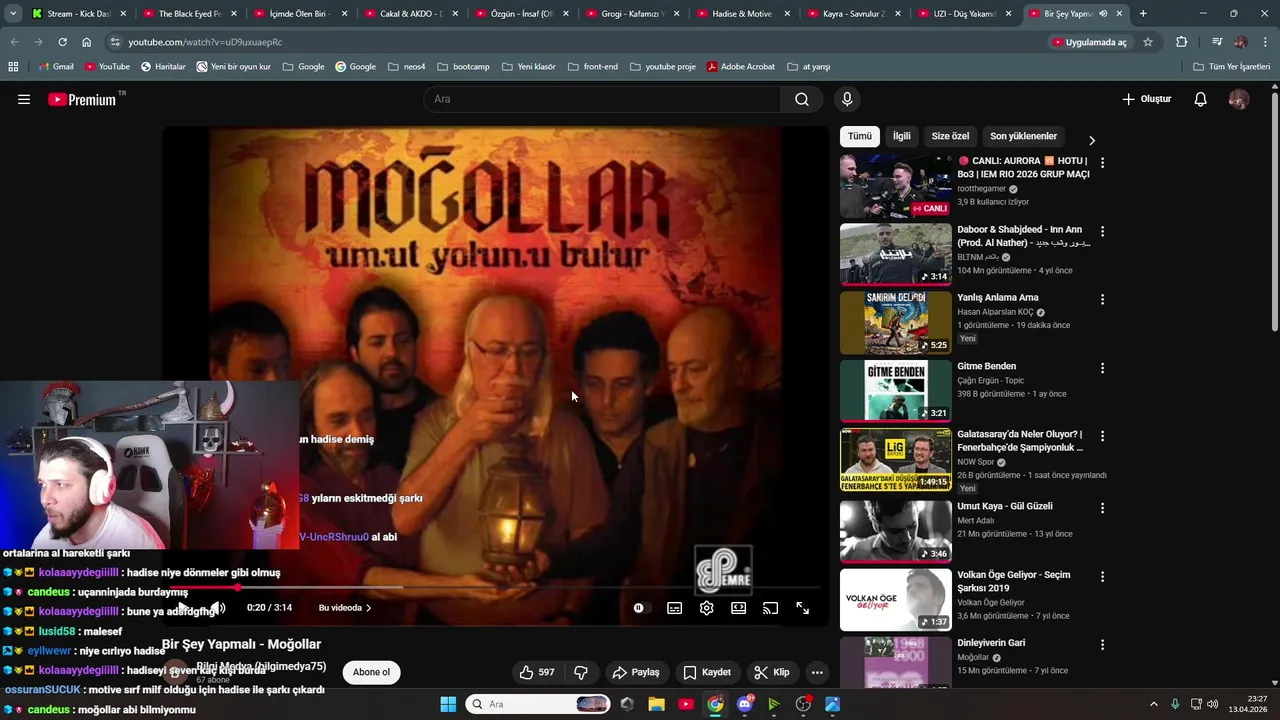The image size is (1280, 720).
Task: Open the Daboor & Shabjdeed video thumbnail
Action: tap(896, 254)
